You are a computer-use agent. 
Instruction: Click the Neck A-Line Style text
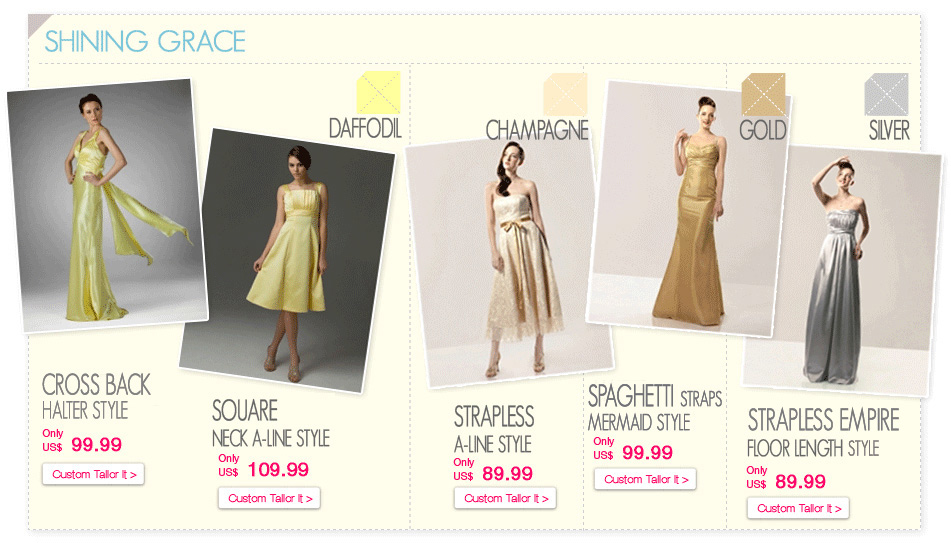point(271,438)
